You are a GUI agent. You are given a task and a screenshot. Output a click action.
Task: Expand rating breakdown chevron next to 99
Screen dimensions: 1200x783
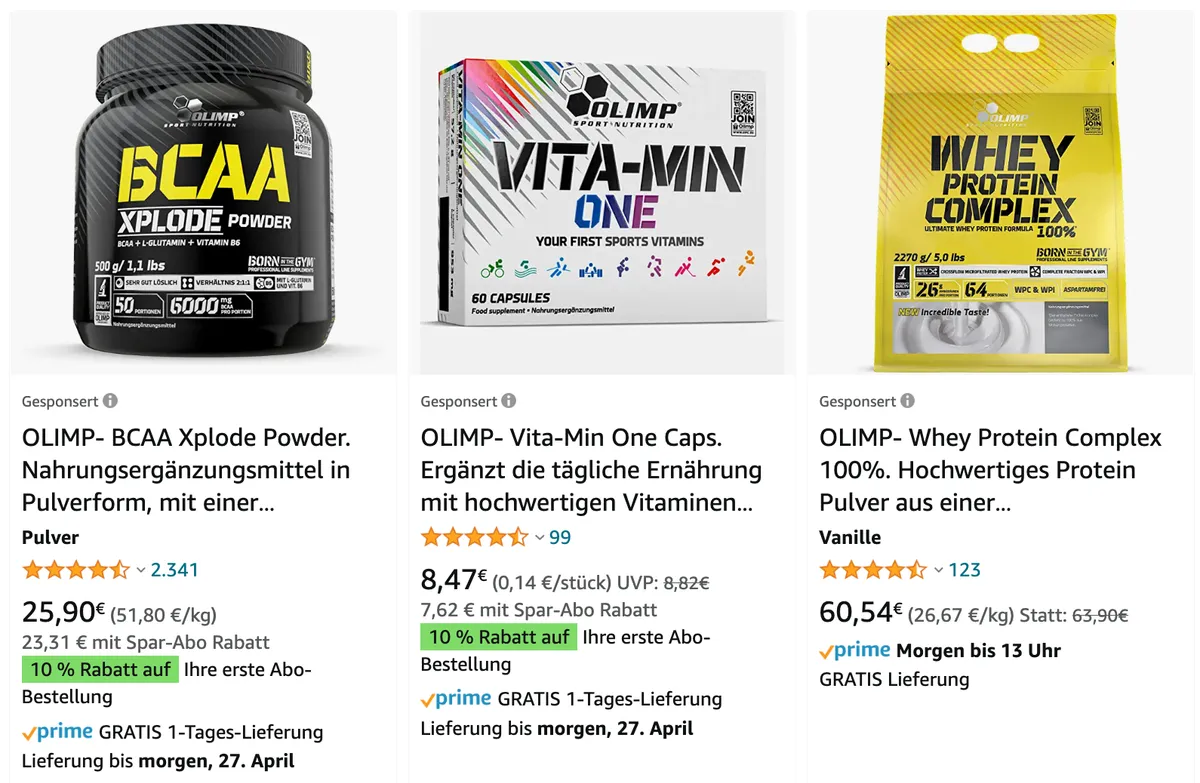click(540, 537)
